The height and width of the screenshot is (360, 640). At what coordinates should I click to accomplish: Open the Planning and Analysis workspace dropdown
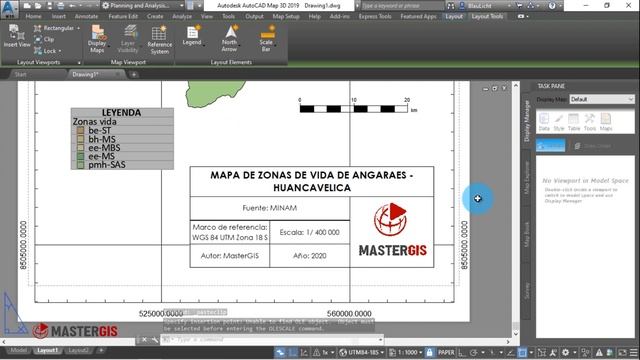(x=142, y=6)
